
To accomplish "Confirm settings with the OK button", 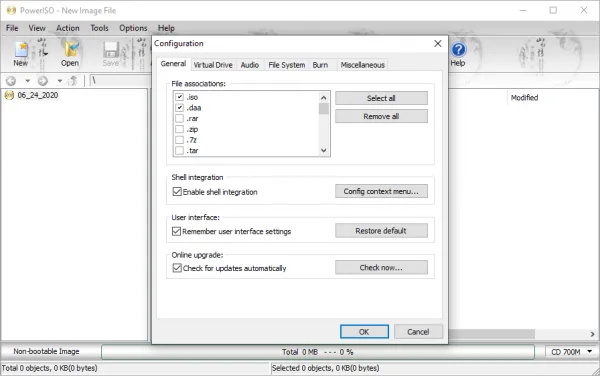I will pos(364,332).
